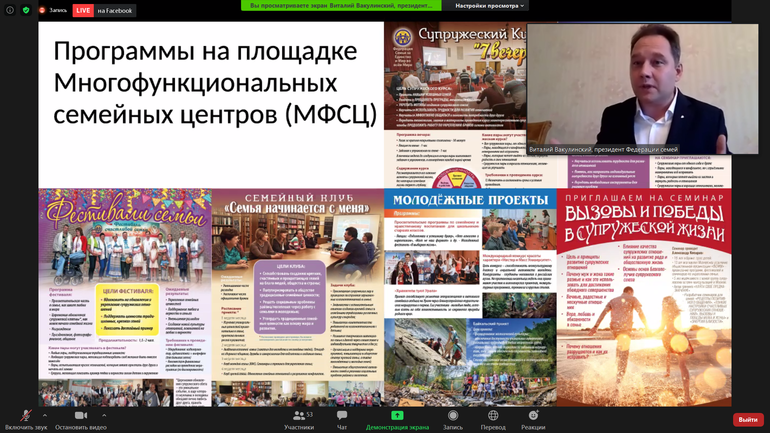Click the Семейный клуб poster

298,298
